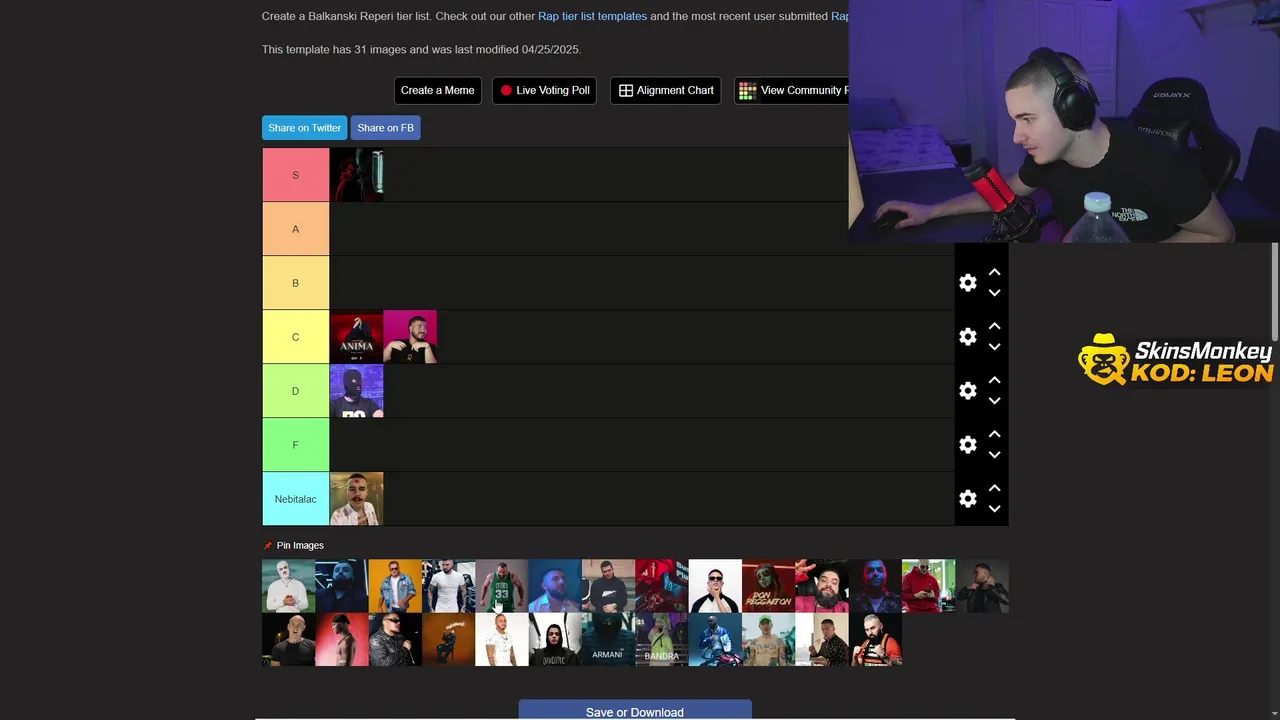
Task: Move F tier row down with arrow
Action: click(994, 455)
